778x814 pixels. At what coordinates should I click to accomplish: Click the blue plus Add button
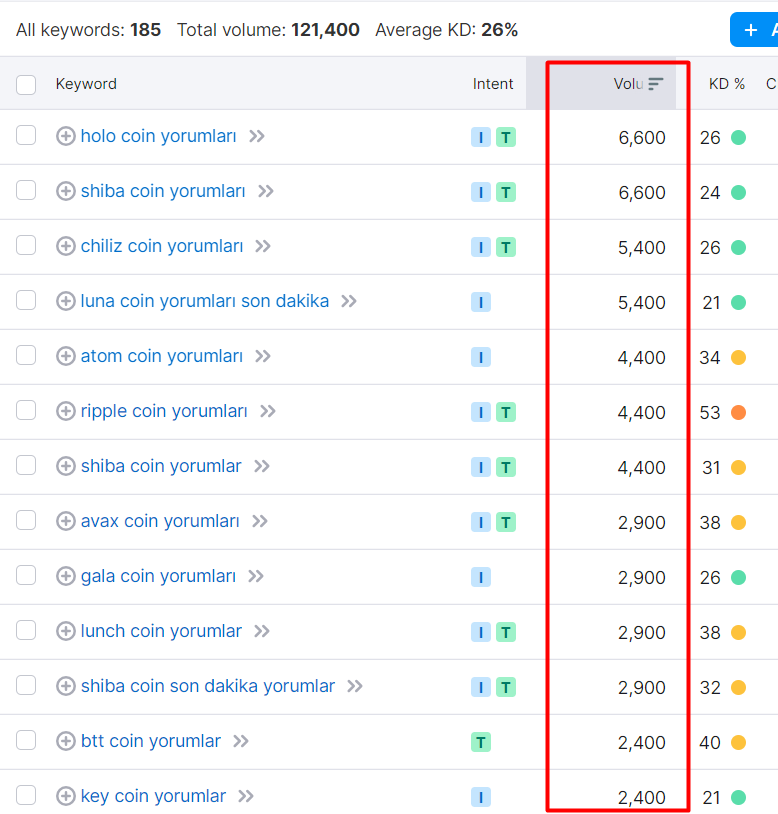point(754,30)
